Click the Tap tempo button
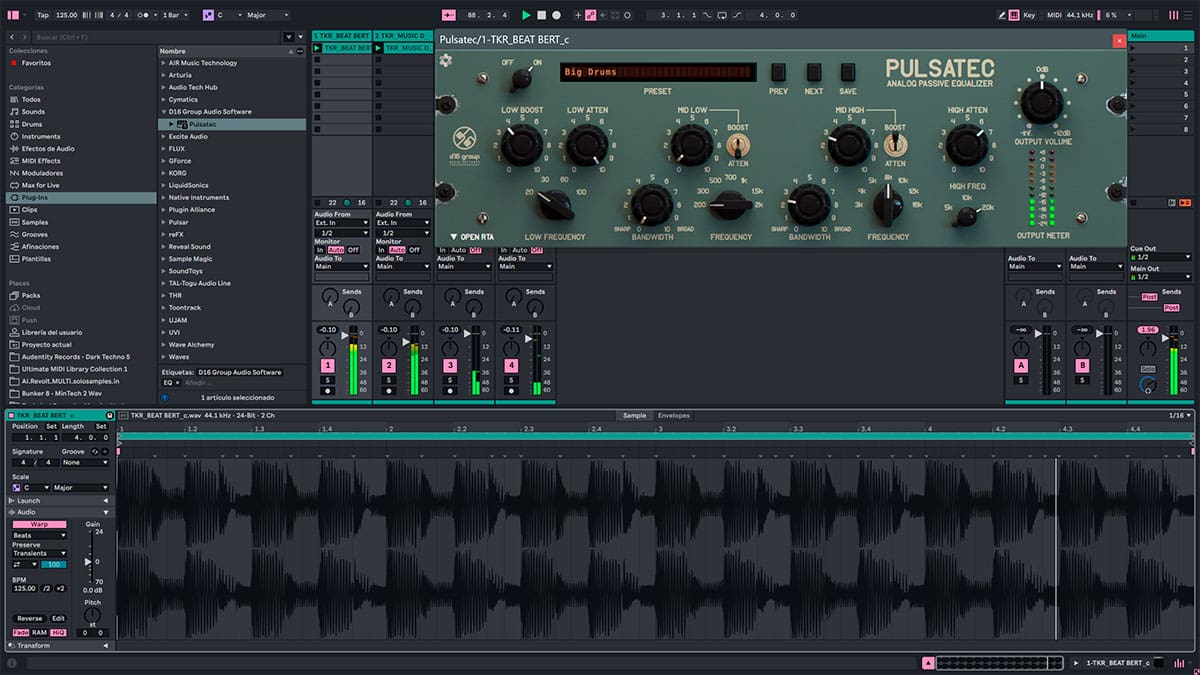 (x=42, y=15)
